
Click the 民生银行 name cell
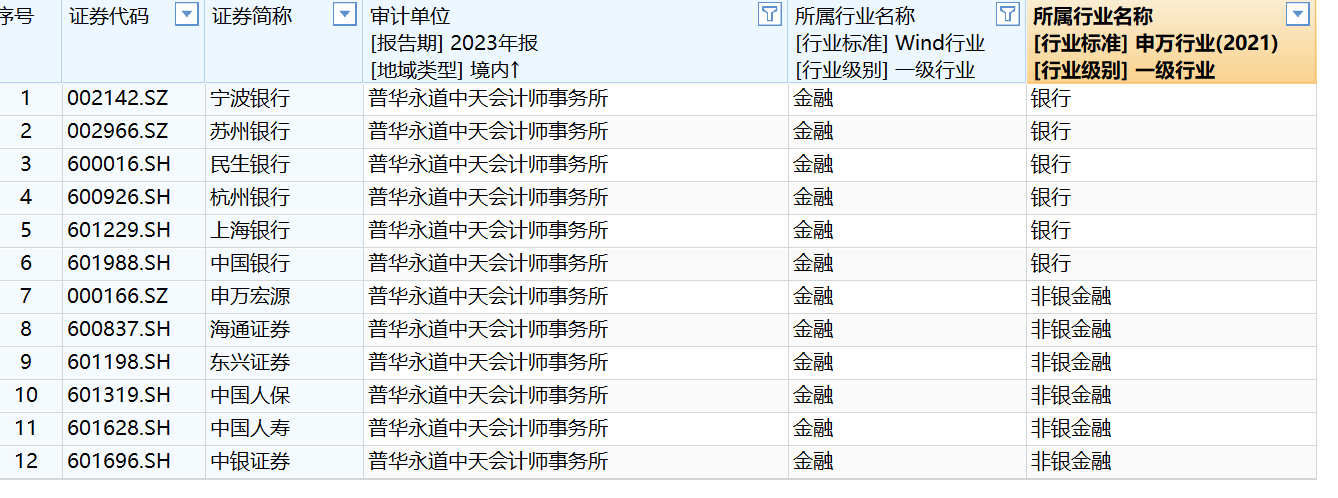click(x=284, y=165)
